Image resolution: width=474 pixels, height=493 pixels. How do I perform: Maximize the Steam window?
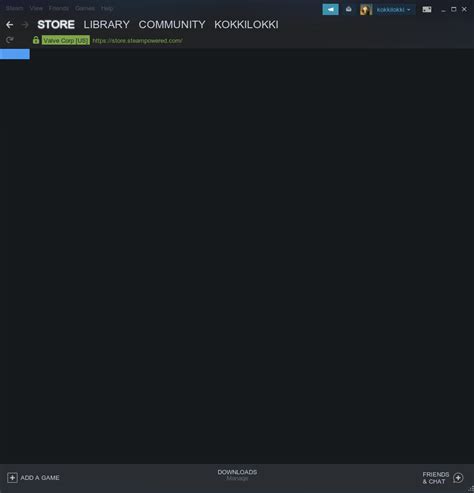click(454, 9)
